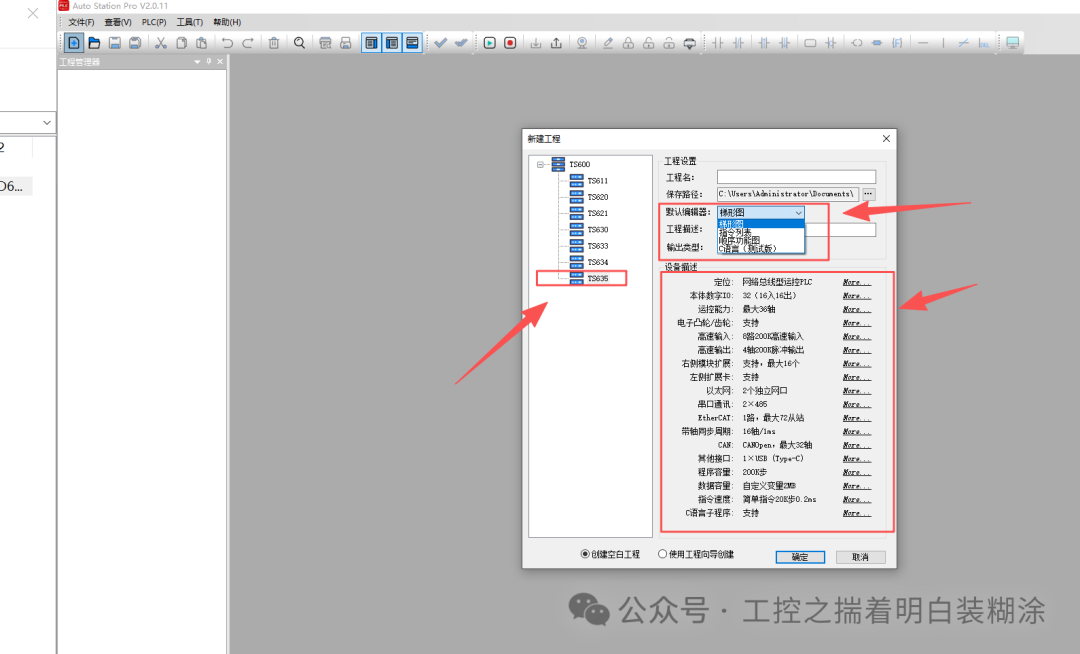Click the Paste clipboard icon
This screenshot has height=654, width=1080.
click(202, 43)
